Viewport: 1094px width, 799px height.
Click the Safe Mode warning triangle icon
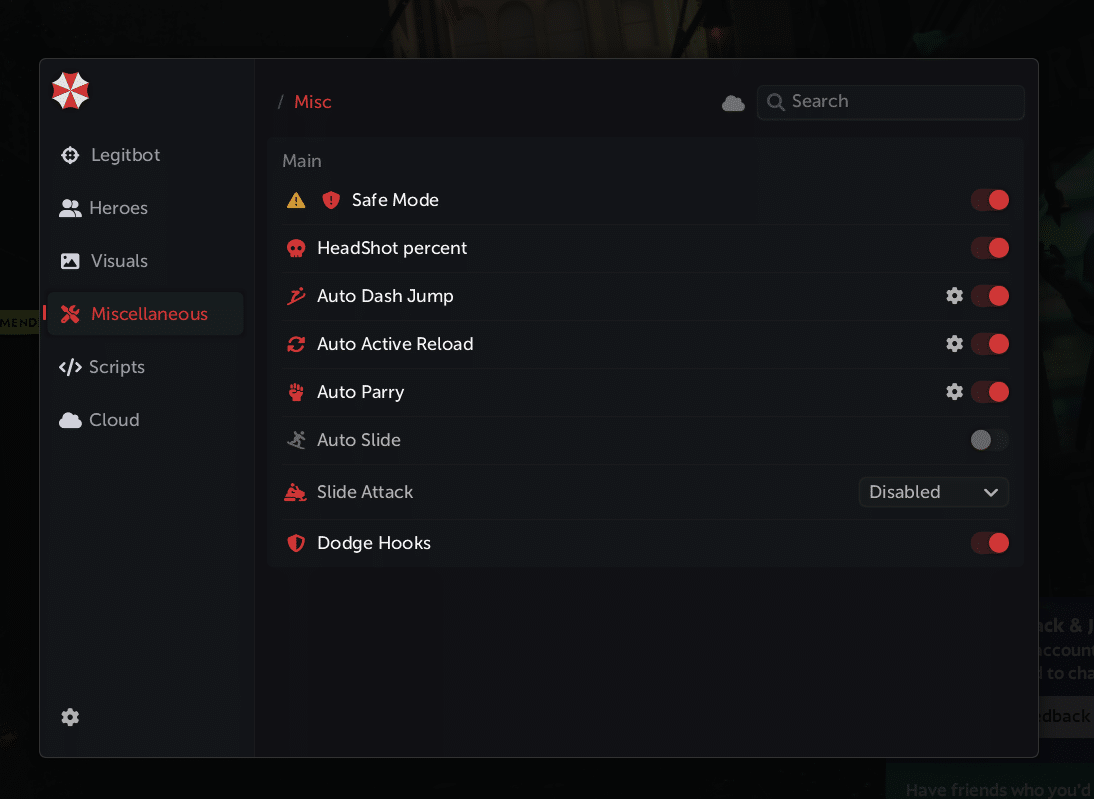click(296, 200)
